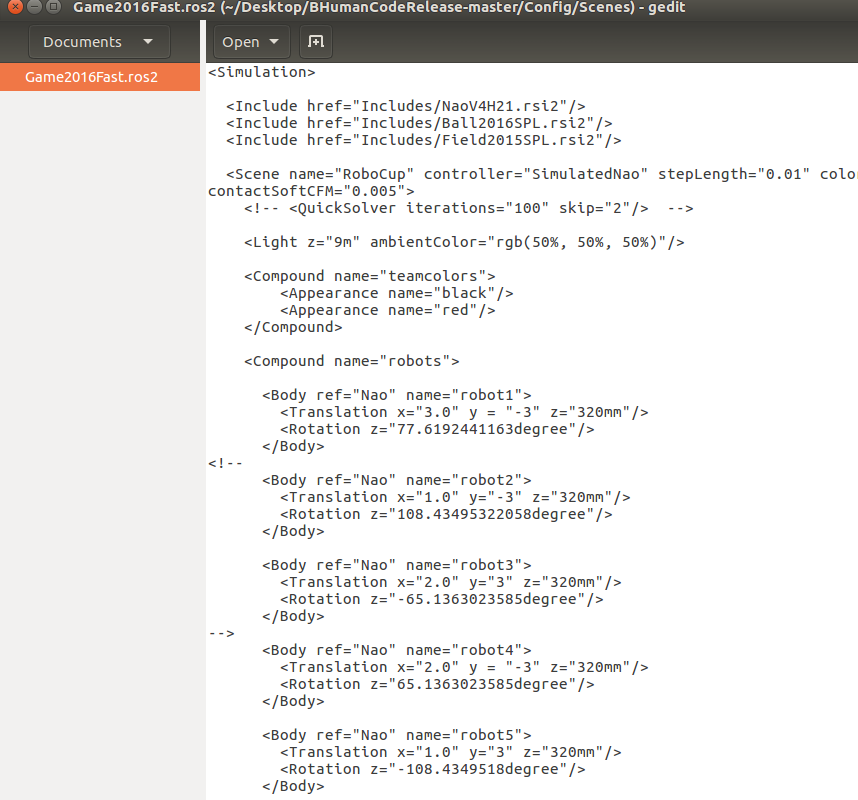Maximize the gedit window
858x800 pixels.
(54, 7)
